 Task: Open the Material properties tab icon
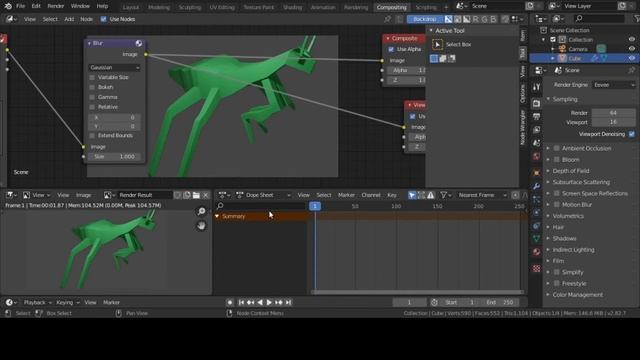pos(536,252)
